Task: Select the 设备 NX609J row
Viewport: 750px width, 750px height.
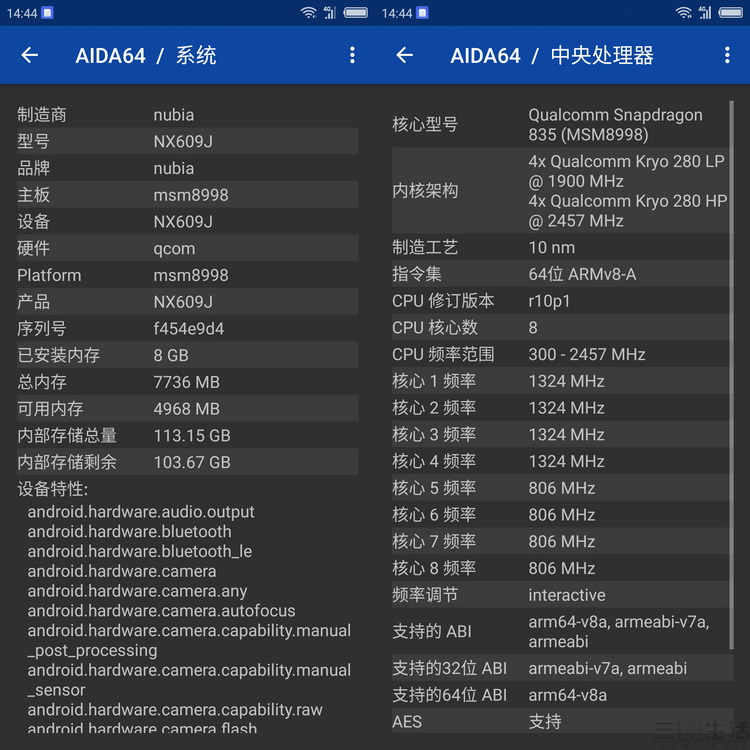Action: click(x=188, y=221)
